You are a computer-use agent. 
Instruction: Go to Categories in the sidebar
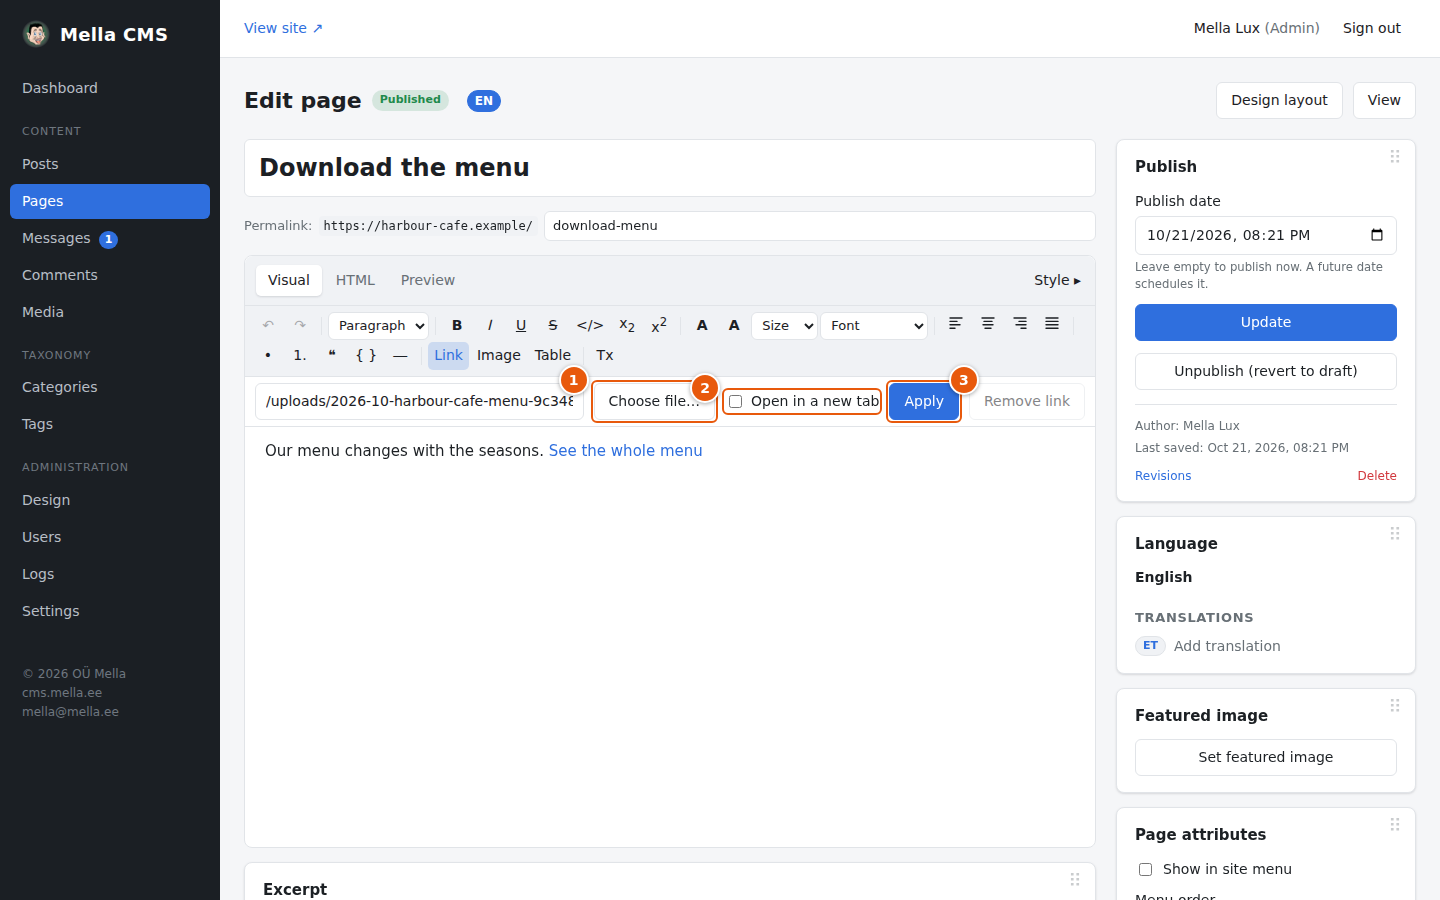click(110, 387)
